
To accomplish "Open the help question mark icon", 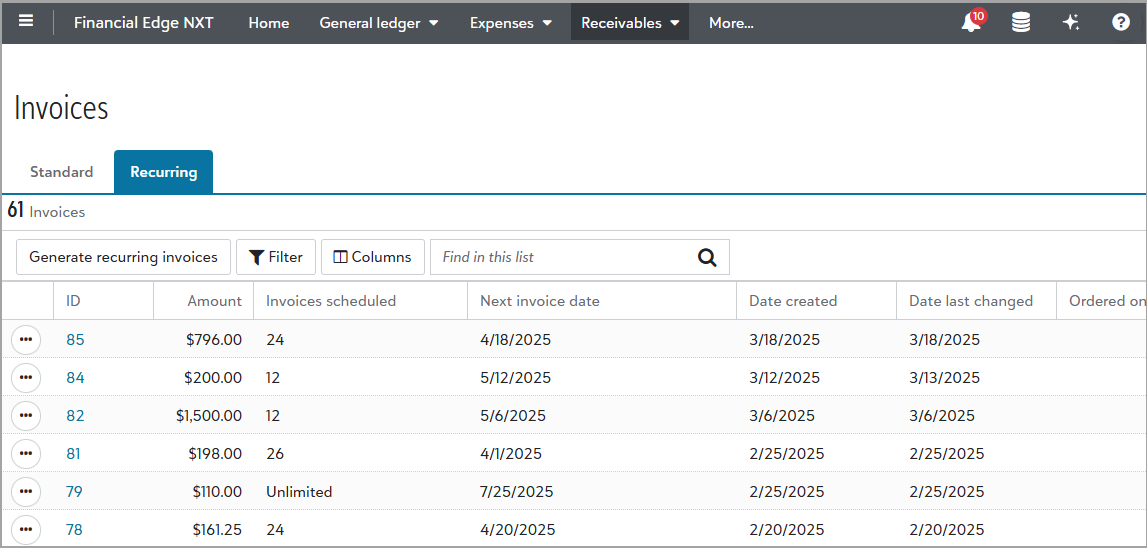I will coord(1121,23).
